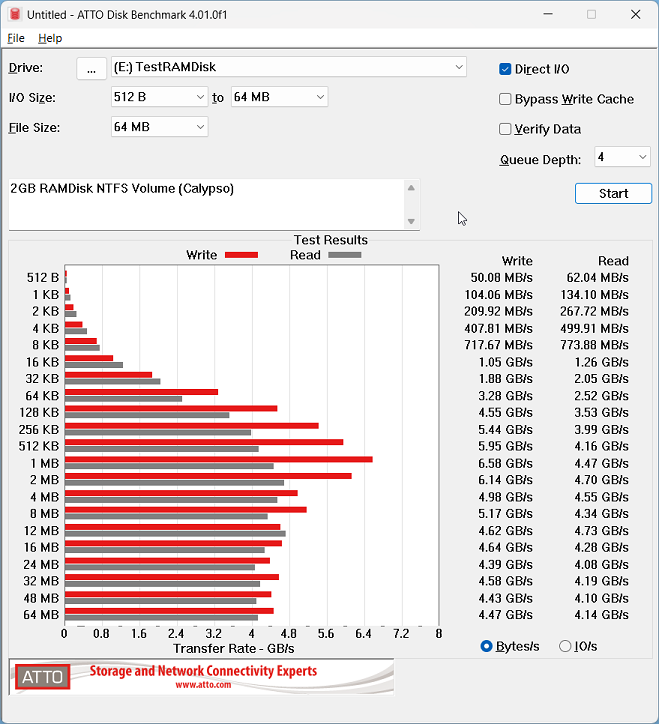Image resolution: width=659 pixels, height=724 pixels.
Task: Uncheck the Direct I/O checkbox
Action: (x=505, y=69)
